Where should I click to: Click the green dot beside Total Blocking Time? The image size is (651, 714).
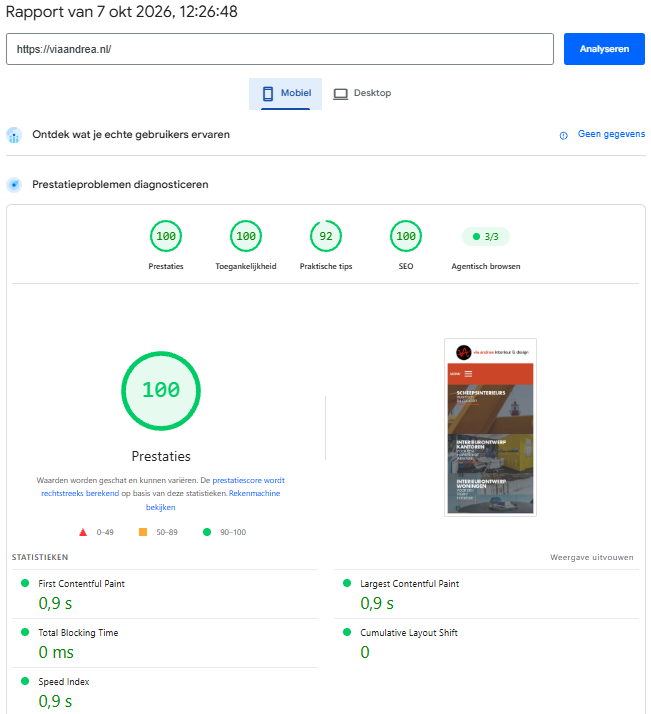pos(25,632)
